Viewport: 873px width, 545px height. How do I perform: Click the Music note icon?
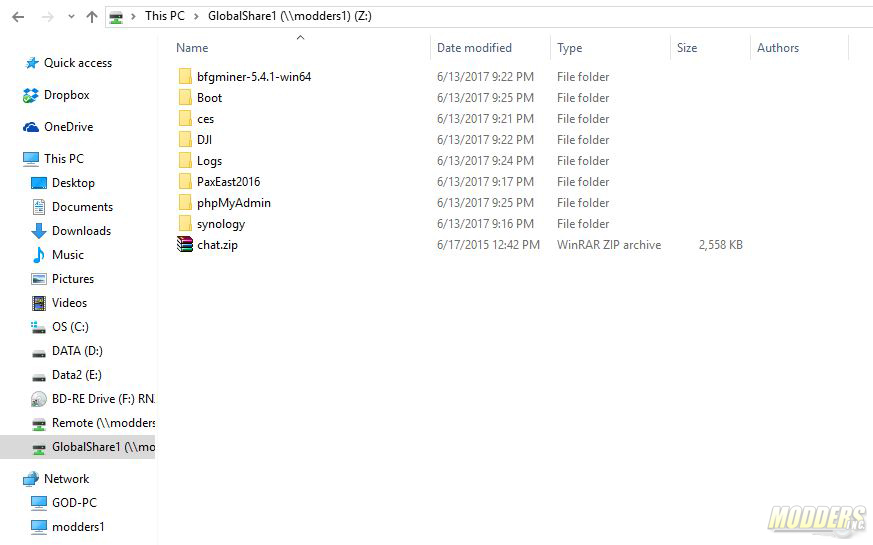click(38, 254)
